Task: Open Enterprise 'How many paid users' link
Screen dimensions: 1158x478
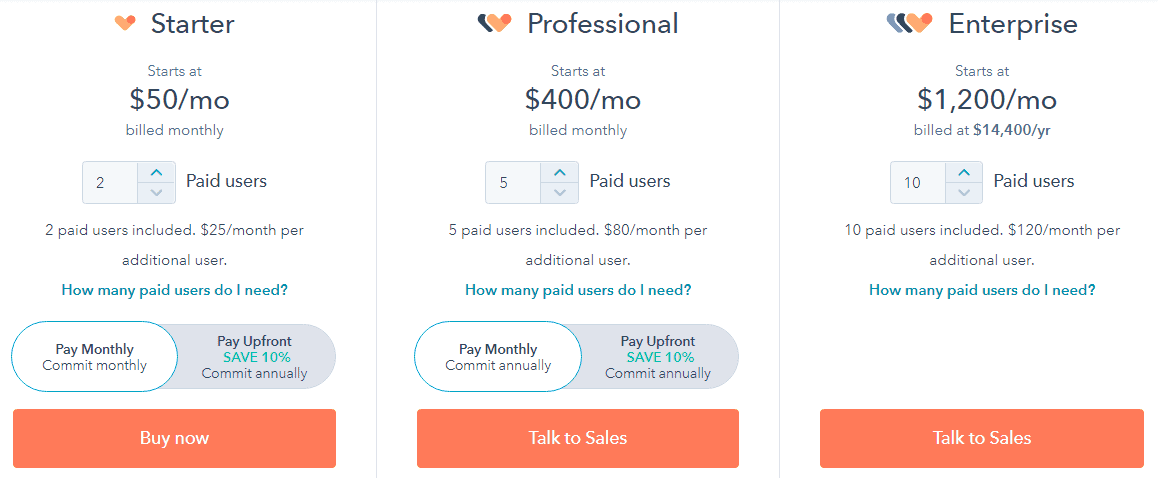Action: point(982,290)
